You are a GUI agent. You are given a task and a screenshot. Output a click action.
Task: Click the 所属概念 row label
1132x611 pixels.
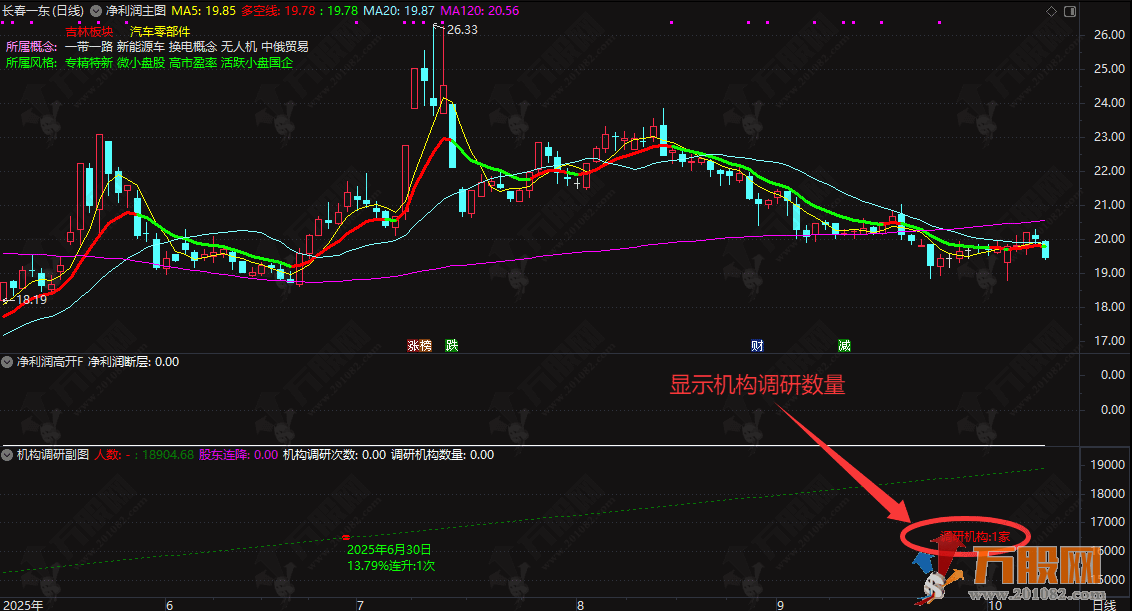click(31, 46)
